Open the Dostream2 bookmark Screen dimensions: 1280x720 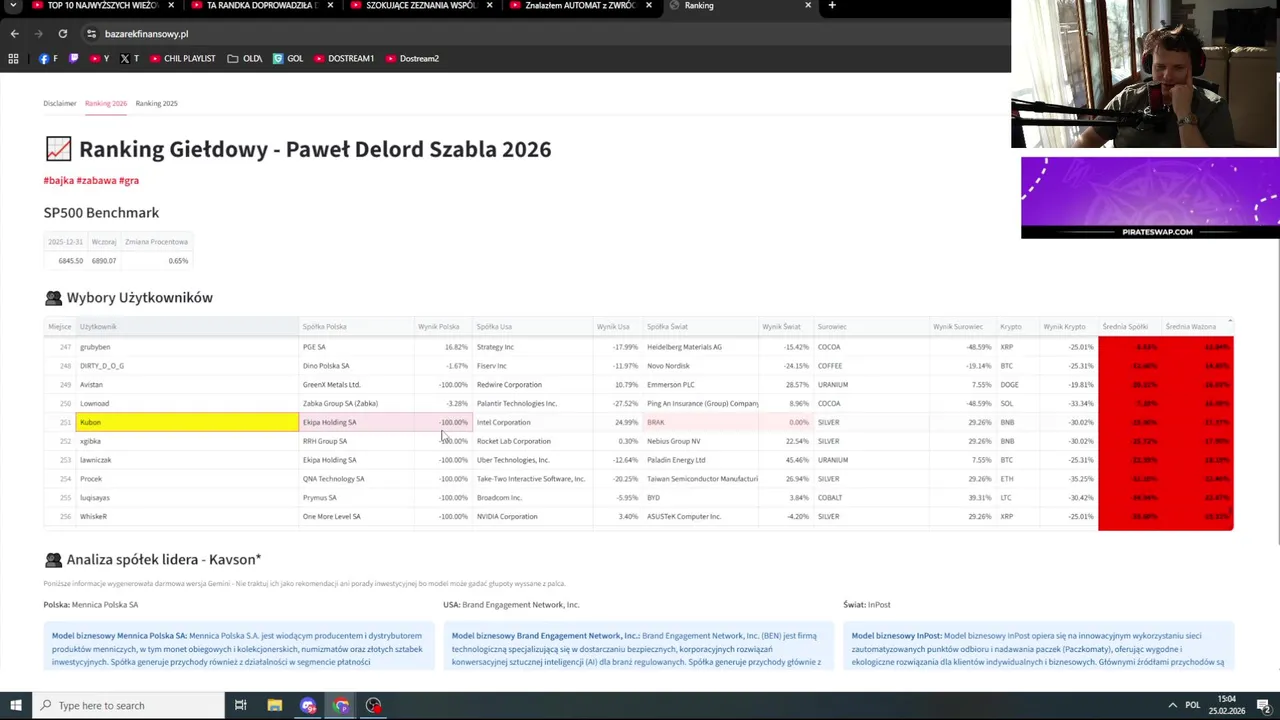coord(412,59)
